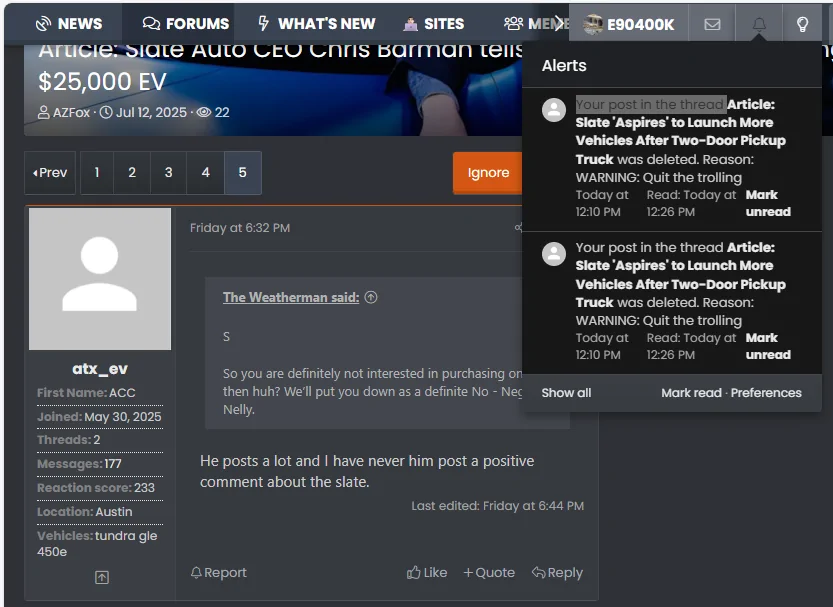Viewport: 833px width, 607px height.
Task: Reply to atx_ev's post
Action: click(557, 572)
